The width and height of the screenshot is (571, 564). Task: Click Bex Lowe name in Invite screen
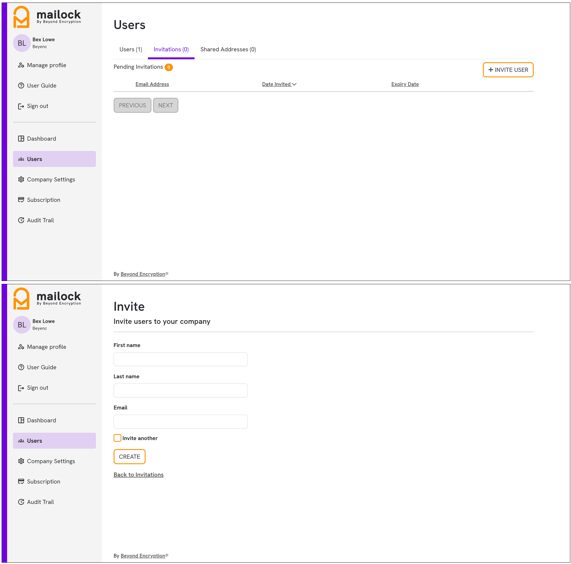coord(44,321)
